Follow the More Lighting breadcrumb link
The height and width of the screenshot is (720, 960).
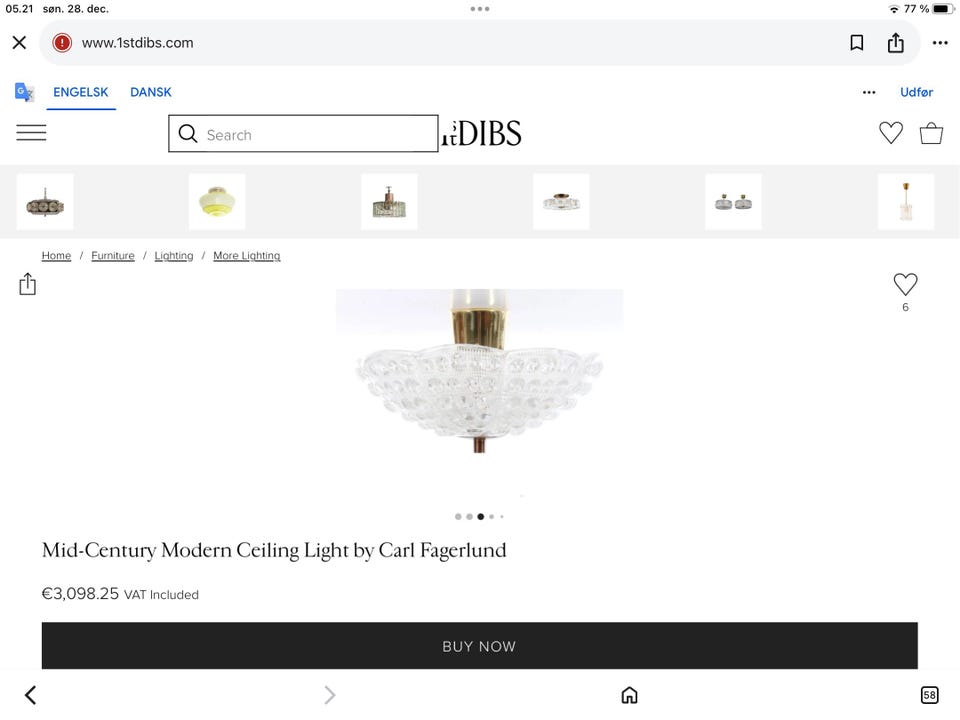[x=247, y=255]
